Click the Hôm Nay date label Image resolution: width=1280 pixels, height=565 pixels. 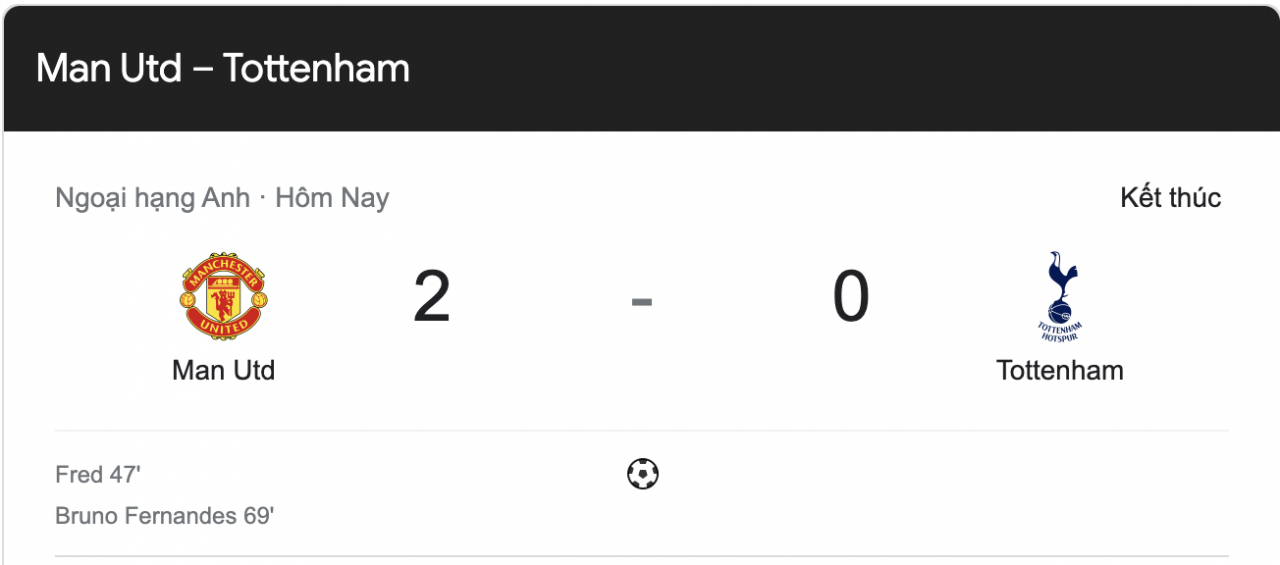tap(332, 198)
